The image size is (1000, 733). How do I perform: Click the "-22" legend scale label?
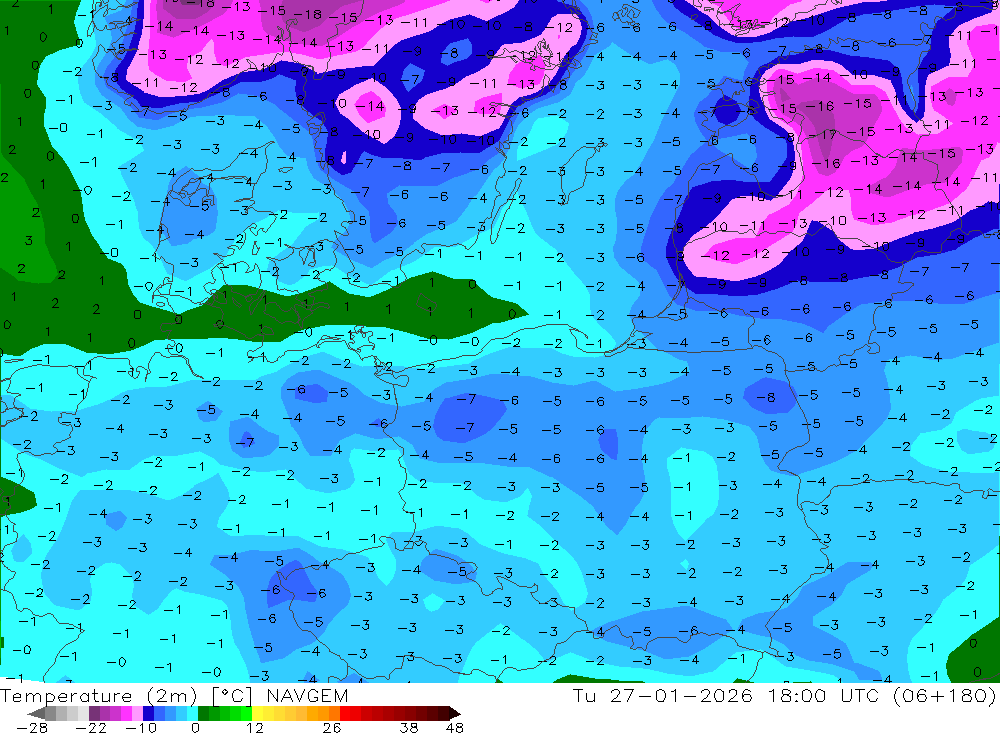click(x=91, y=728)
